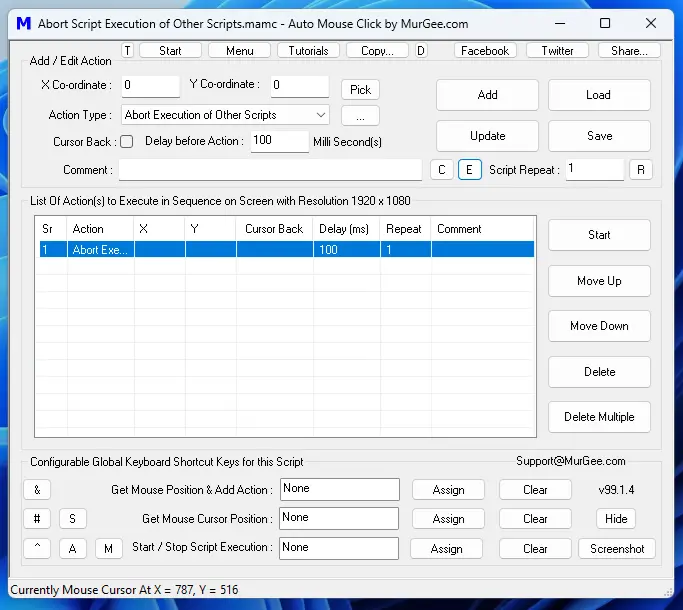
Task: Clear shortcut for Get Mouse Cursor Position
Action: (x=535, y=518)
